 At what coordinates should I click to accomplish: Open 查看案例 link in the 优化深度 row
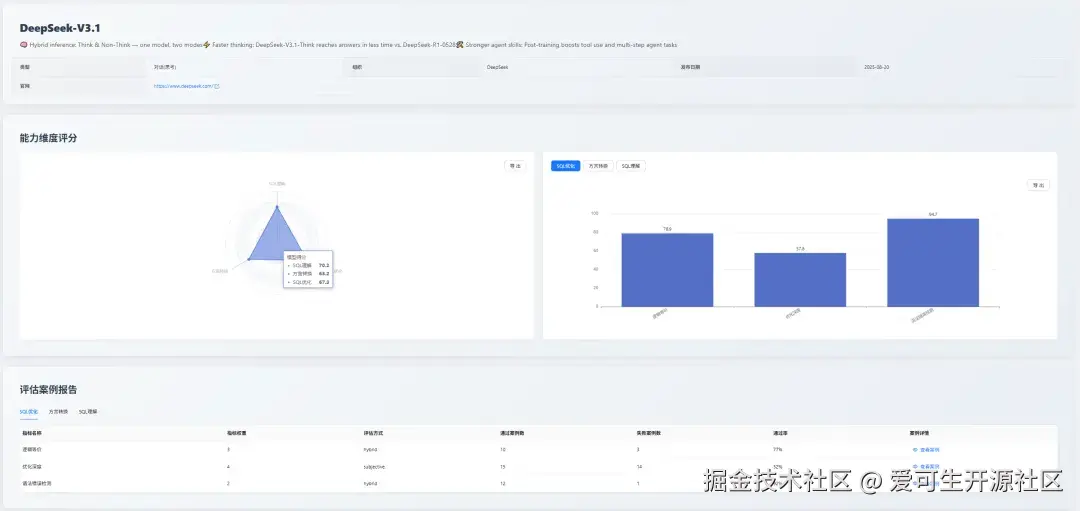[x=926, y=466]
